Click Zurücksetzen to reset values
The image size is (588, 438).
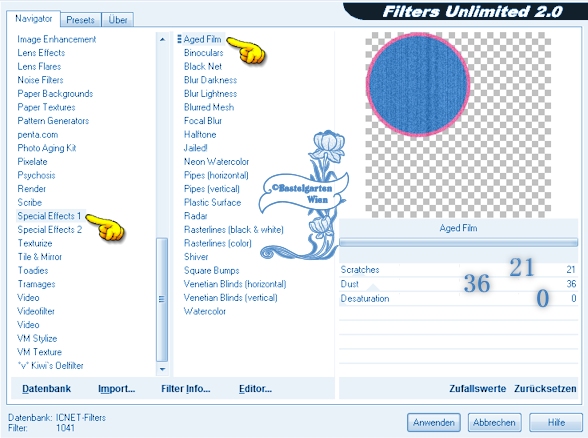point(545,389)
